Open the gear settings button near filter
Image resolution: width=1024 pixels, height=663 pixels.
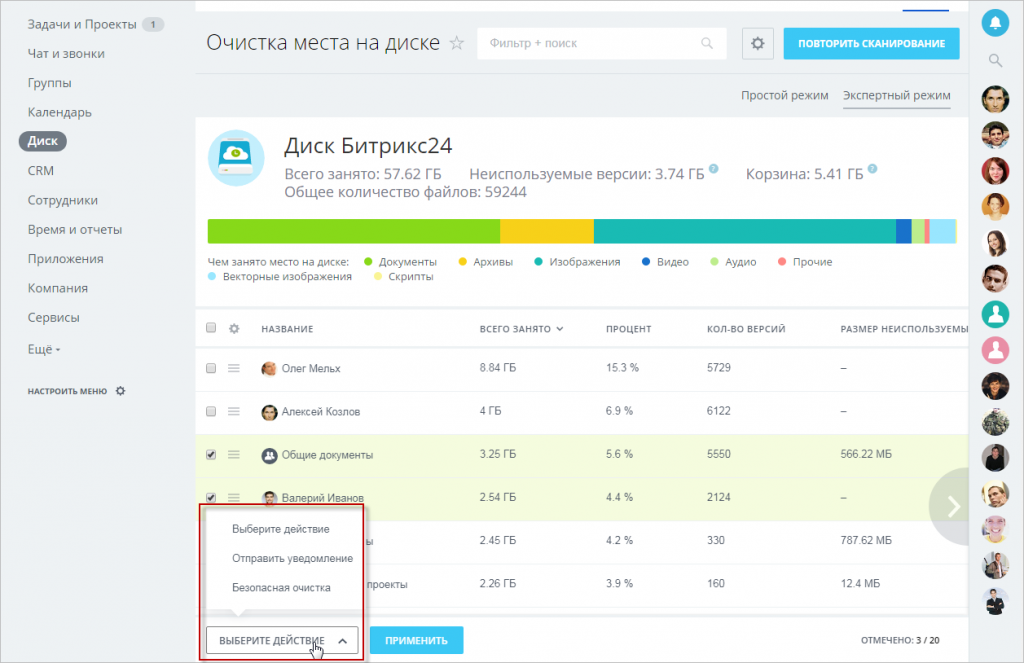(758, 44)
